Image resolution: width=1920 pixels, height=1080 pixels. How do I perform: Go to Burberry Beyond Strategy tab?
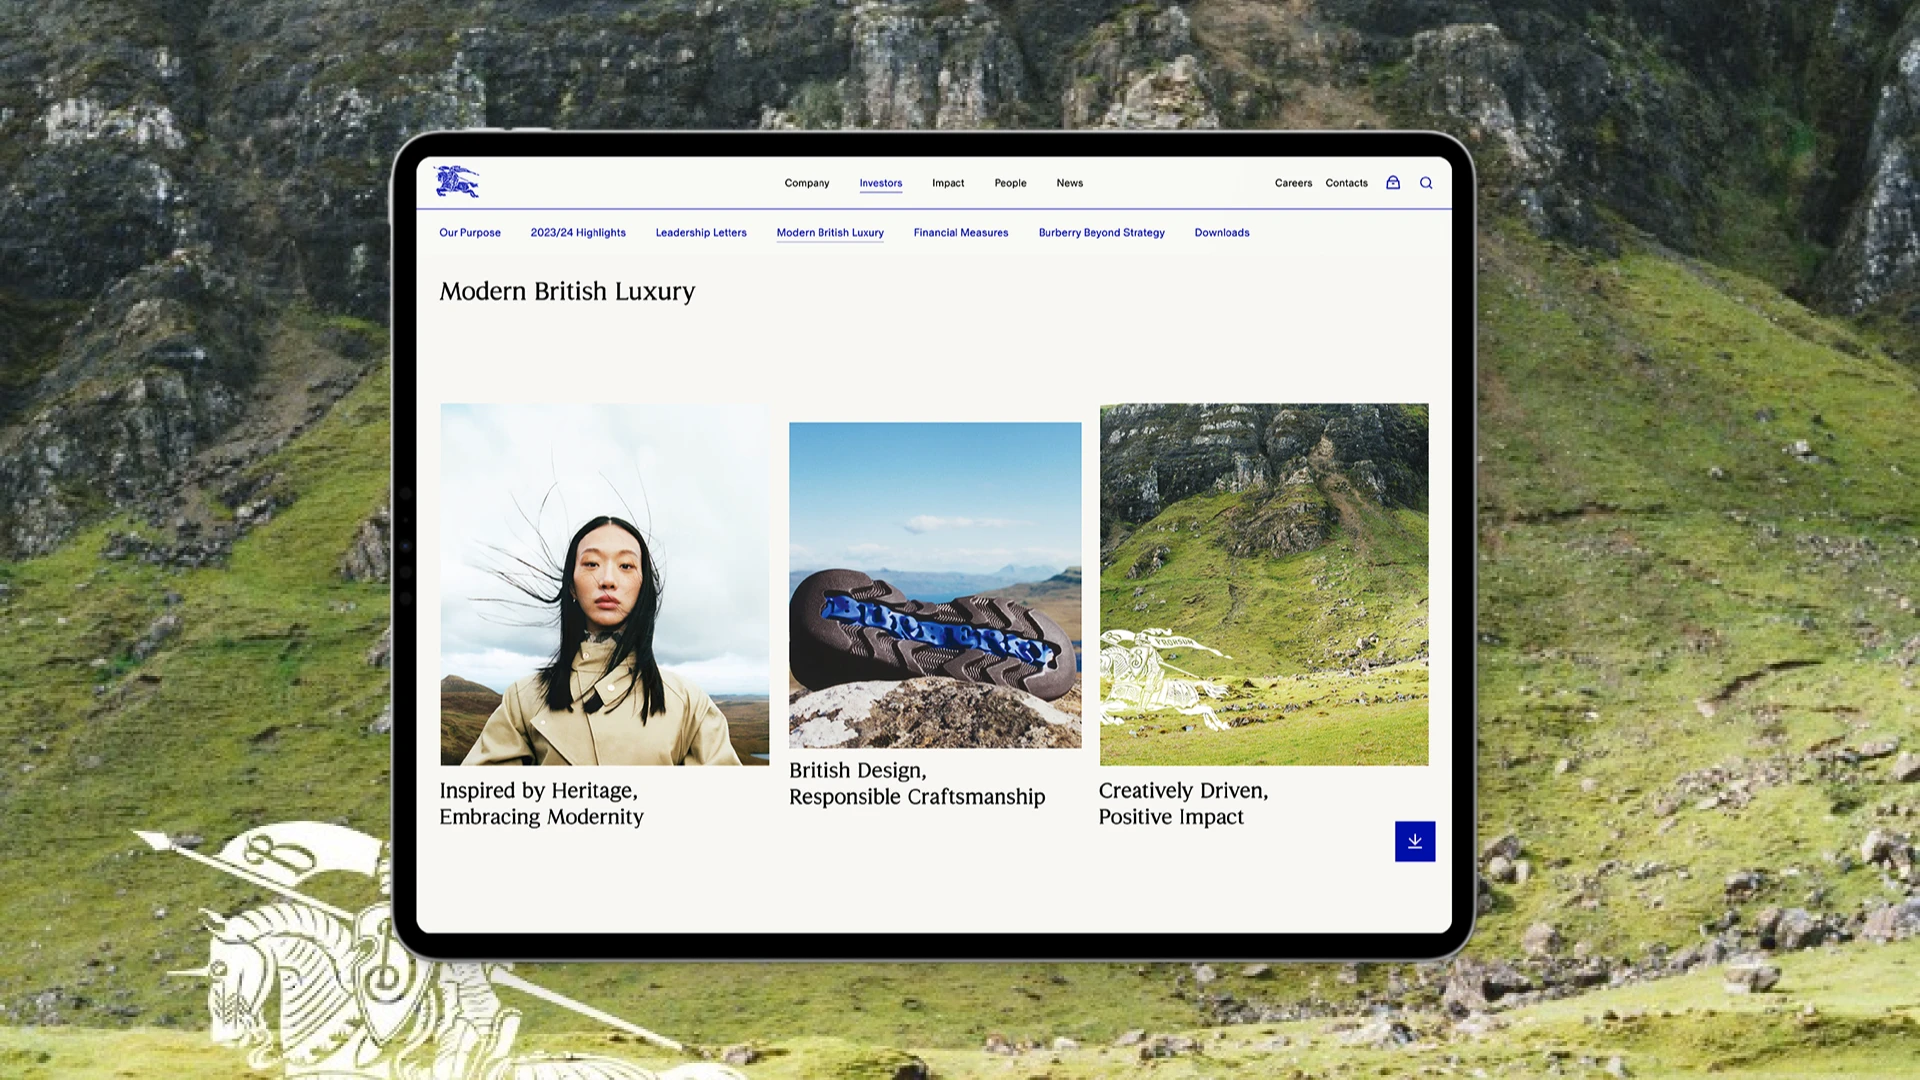coord(1101,233)
